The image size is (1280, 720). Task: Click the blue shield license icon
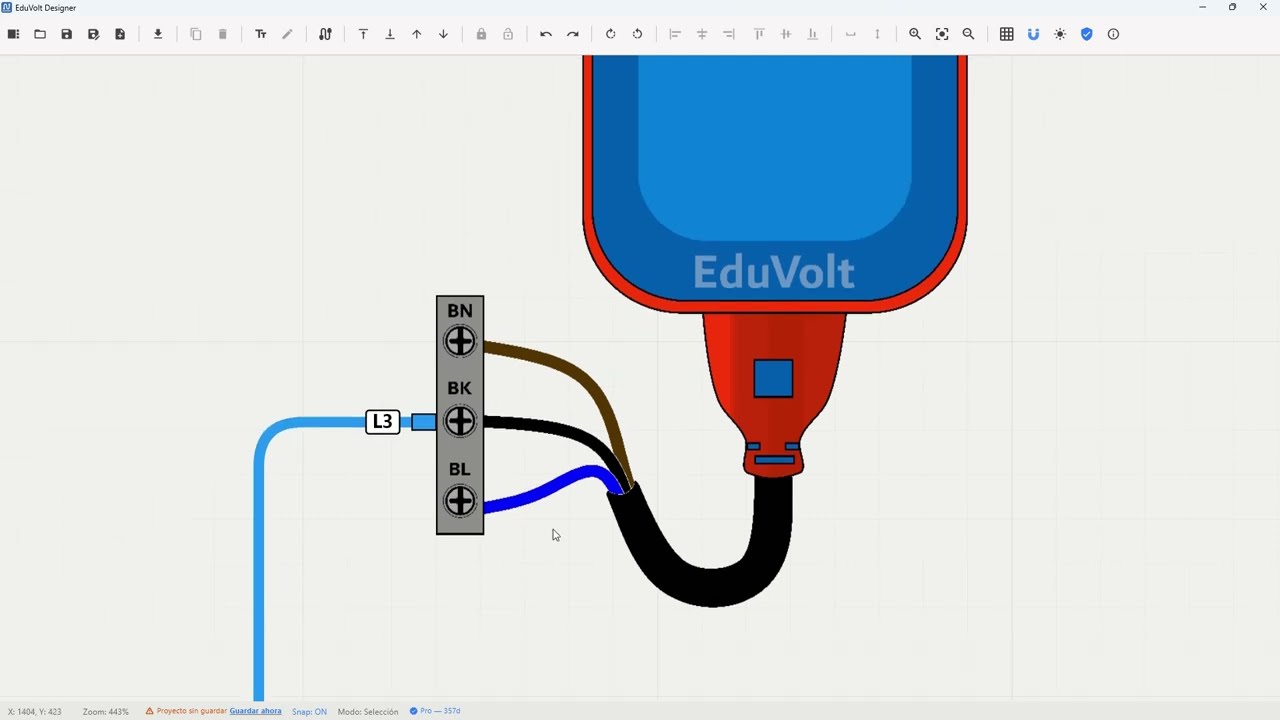(x=1087, y=34)
